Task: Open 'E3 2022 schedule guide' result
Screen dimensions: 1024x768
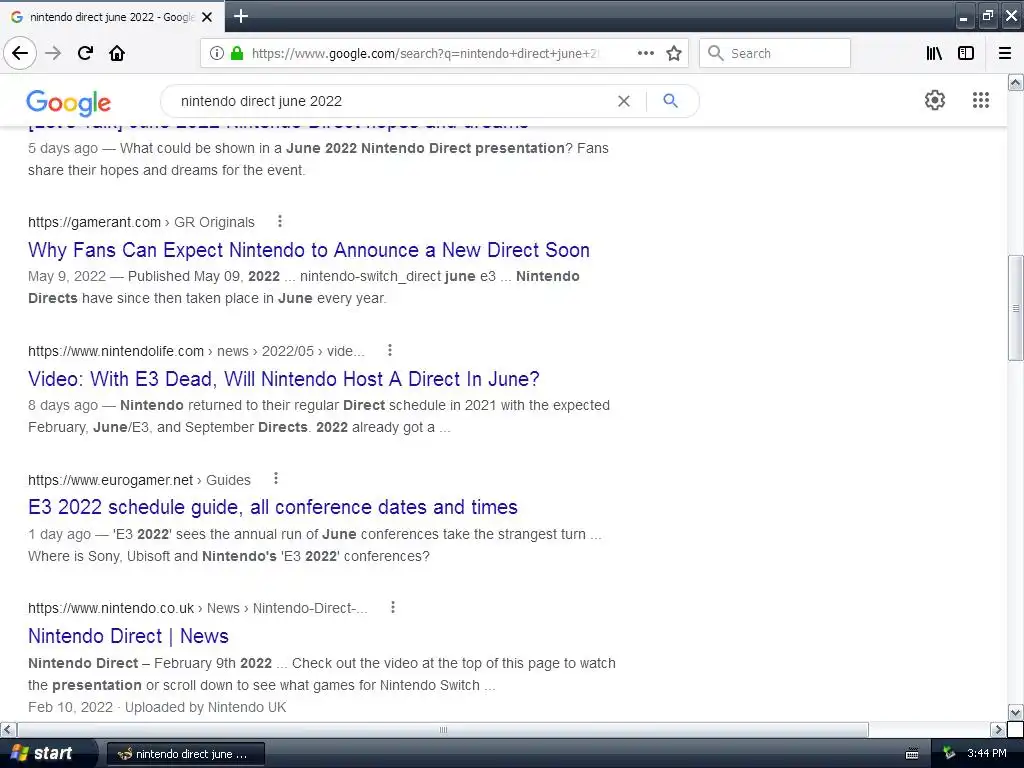Action: tap(272, 507)
